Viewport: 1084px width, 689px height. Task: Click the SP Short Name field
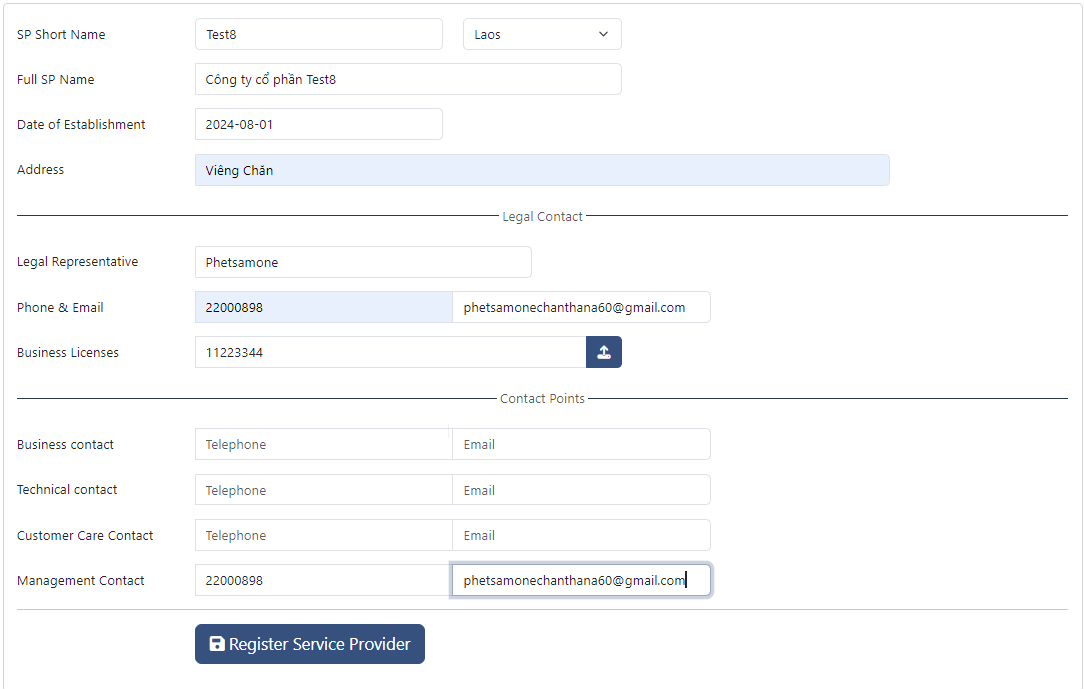[318, 34]
